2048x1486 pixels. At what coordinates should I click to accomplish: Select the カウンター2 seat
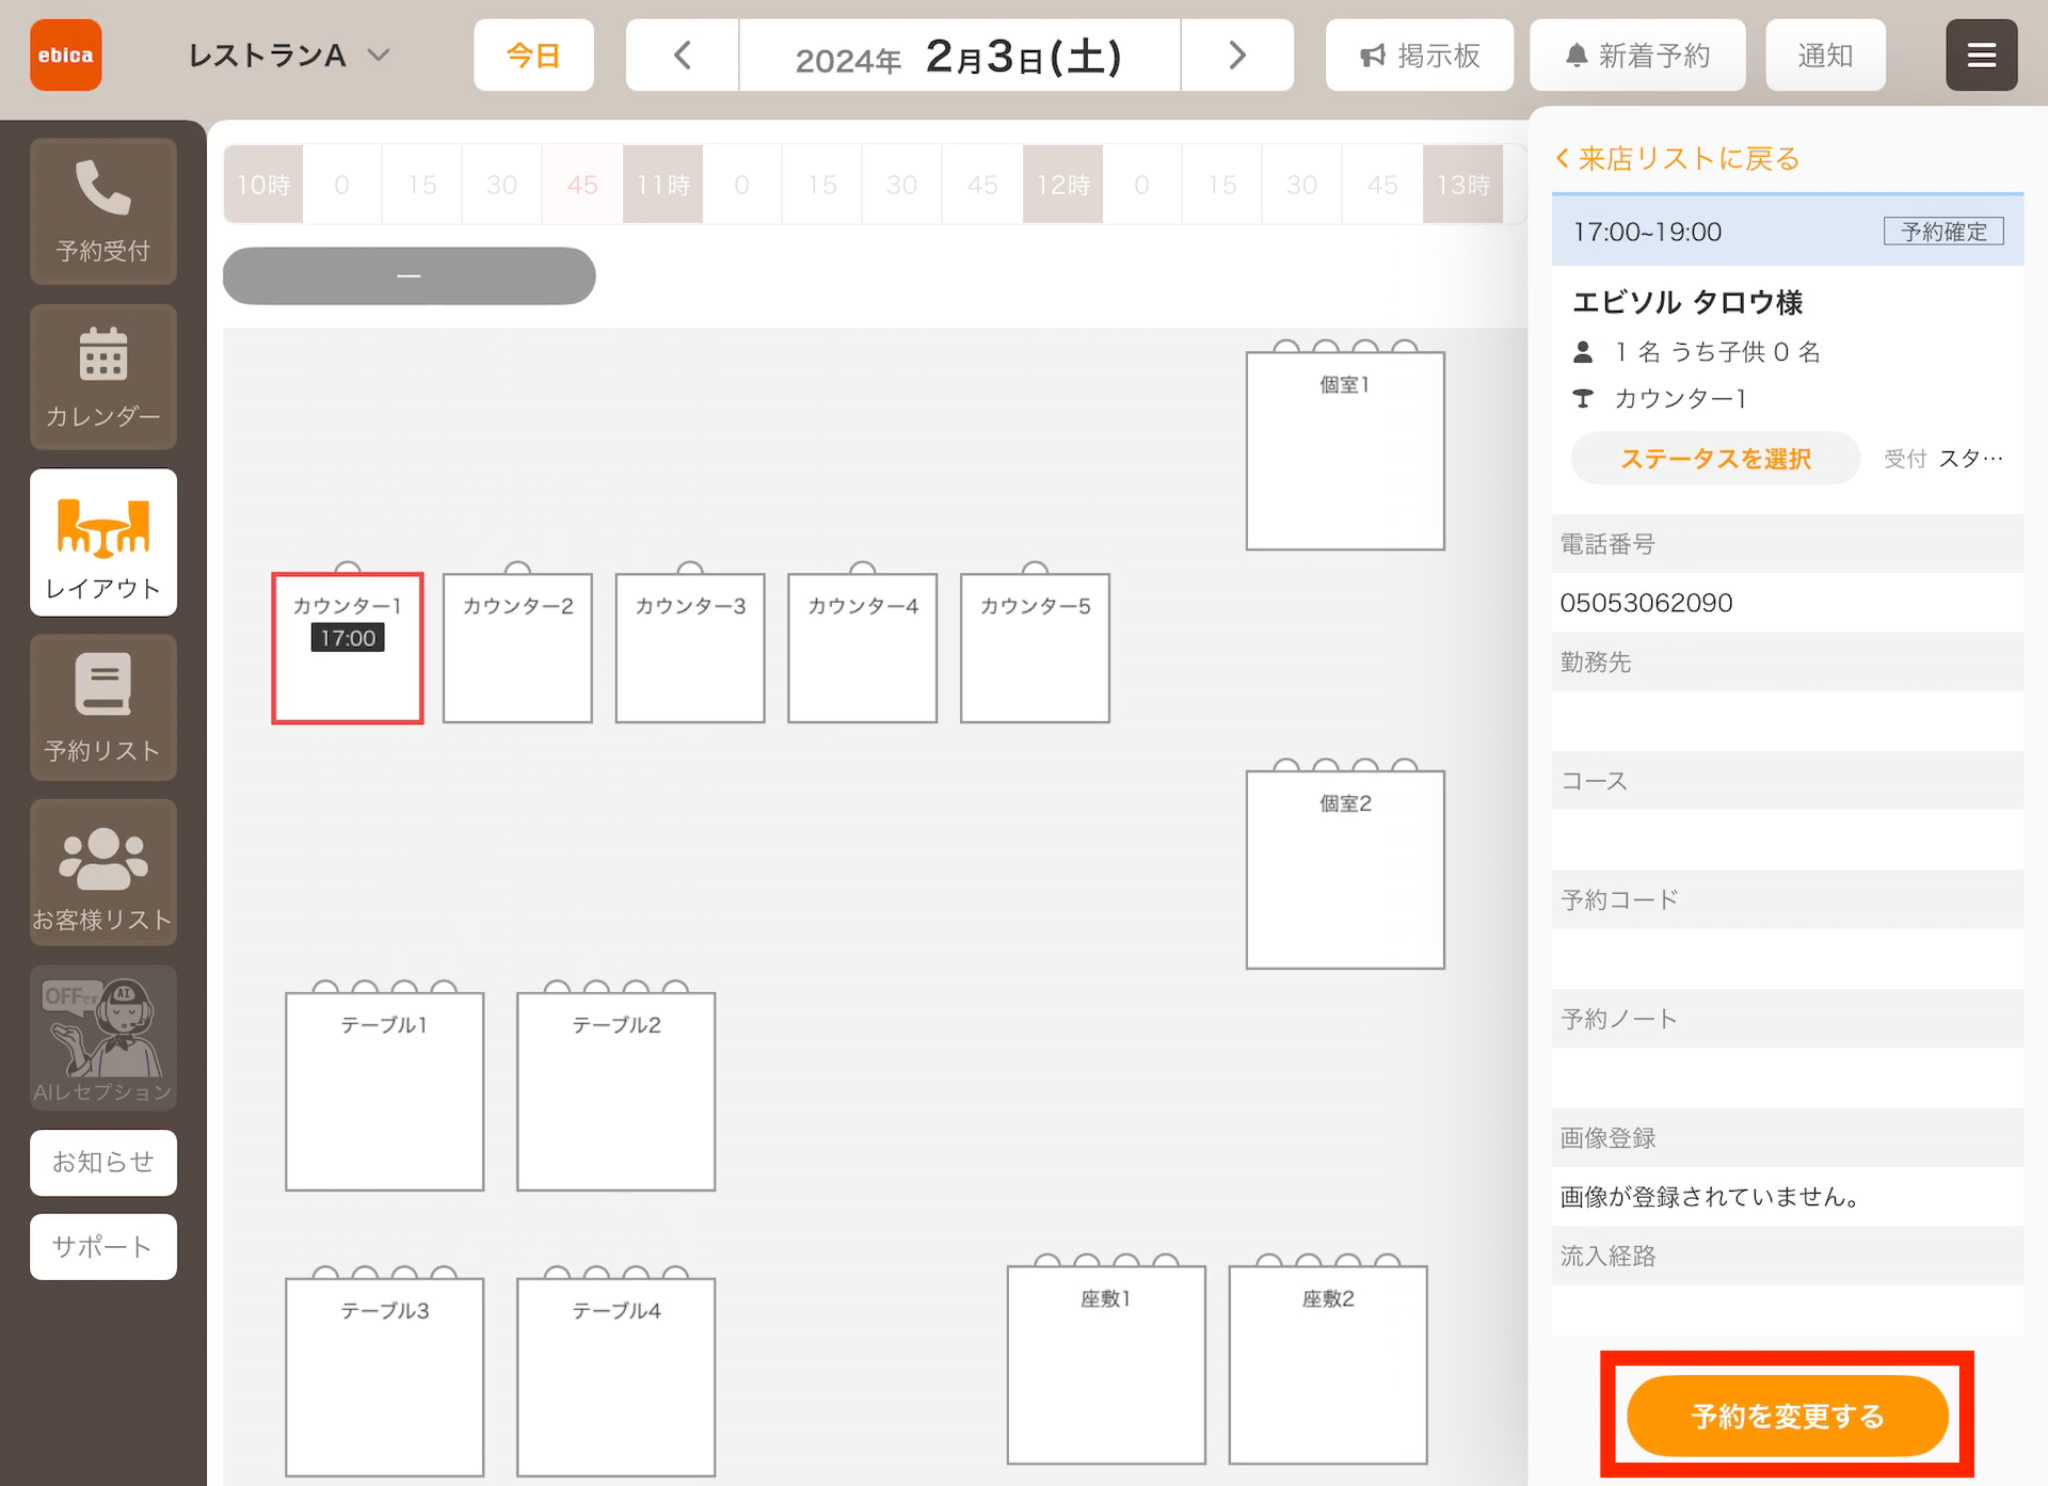coord(518,648)
